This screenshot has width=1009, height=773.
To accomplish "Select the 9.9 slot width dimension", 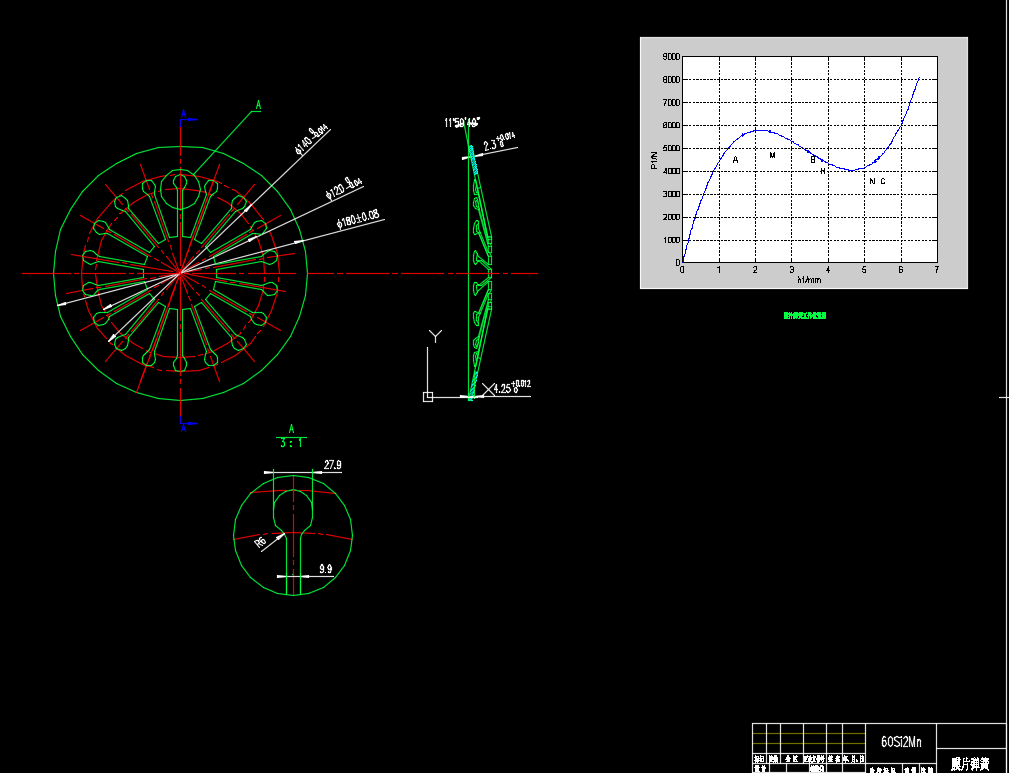I will (x=326, y=569).
